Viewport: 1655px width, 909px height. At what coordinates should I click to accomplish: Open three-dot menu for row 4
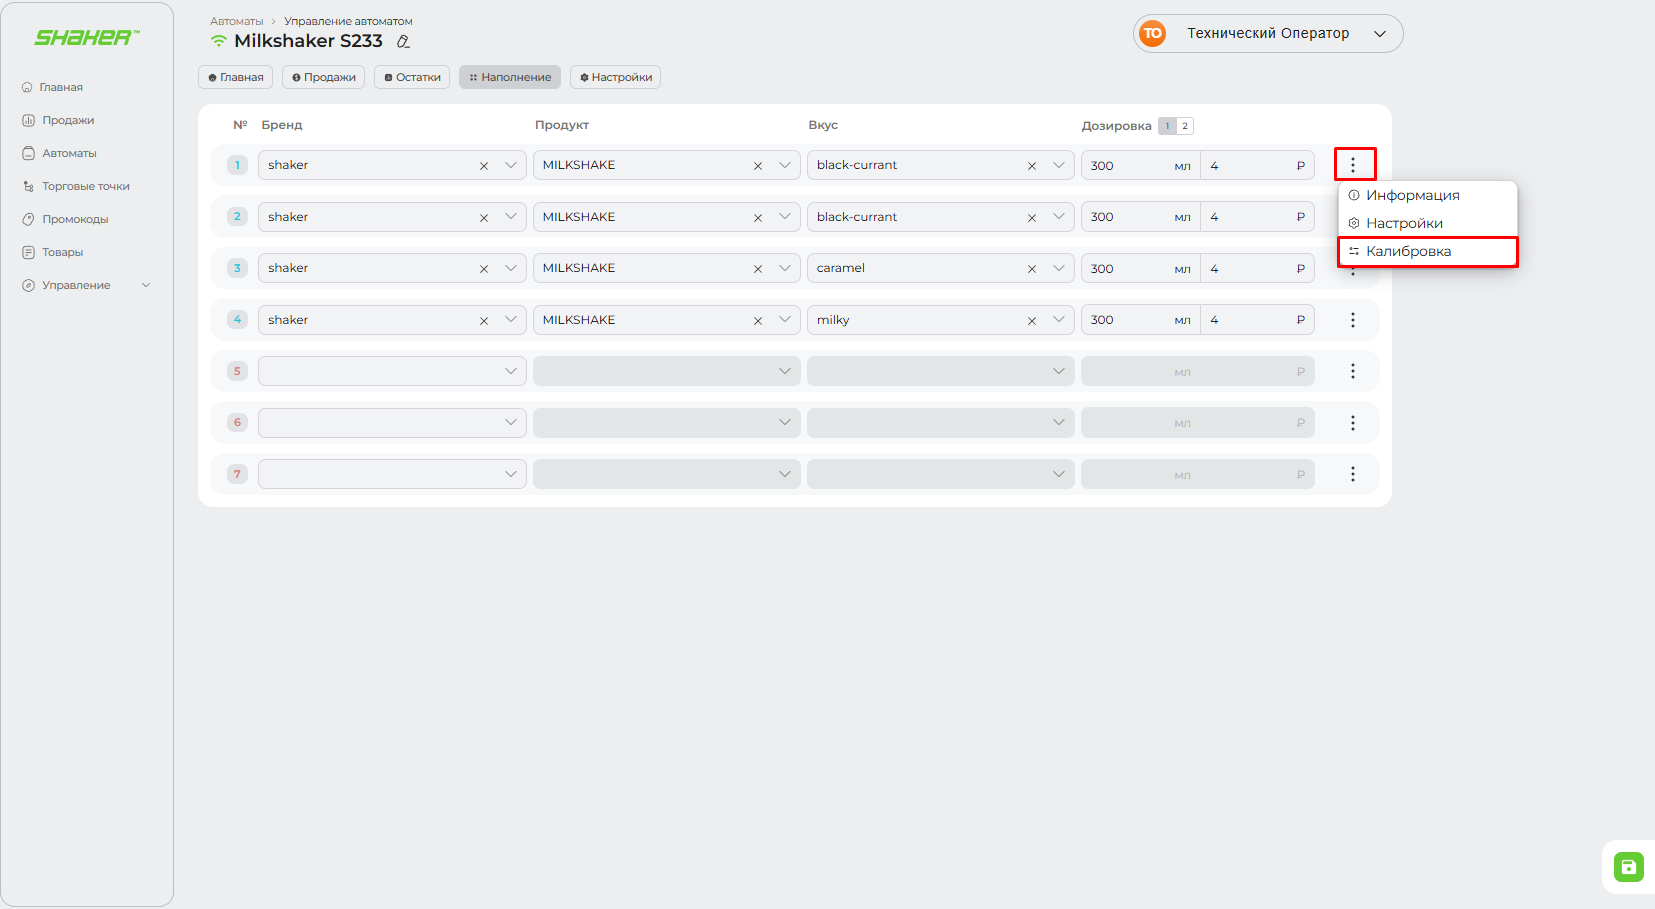coord(1353,320)
